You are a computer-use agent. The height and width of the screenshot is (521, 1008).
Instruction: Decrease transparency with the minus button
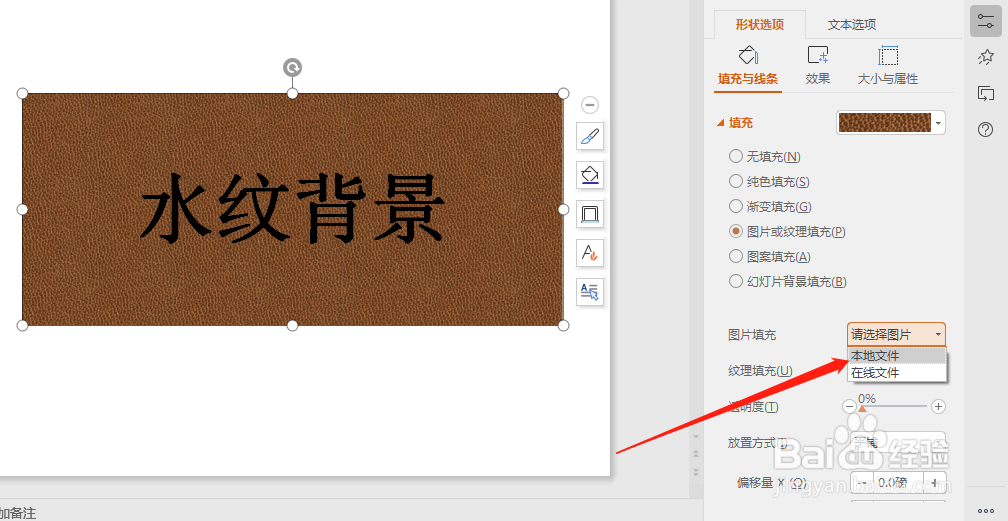click(x=849, y=407)
